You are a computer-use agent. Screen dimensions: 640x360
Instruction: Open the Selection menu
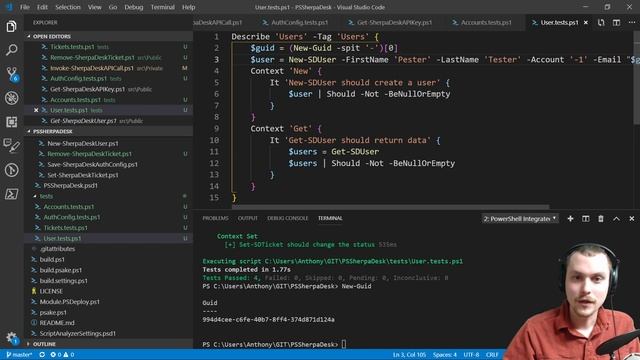pyautogui.click(x=68, y=7)
